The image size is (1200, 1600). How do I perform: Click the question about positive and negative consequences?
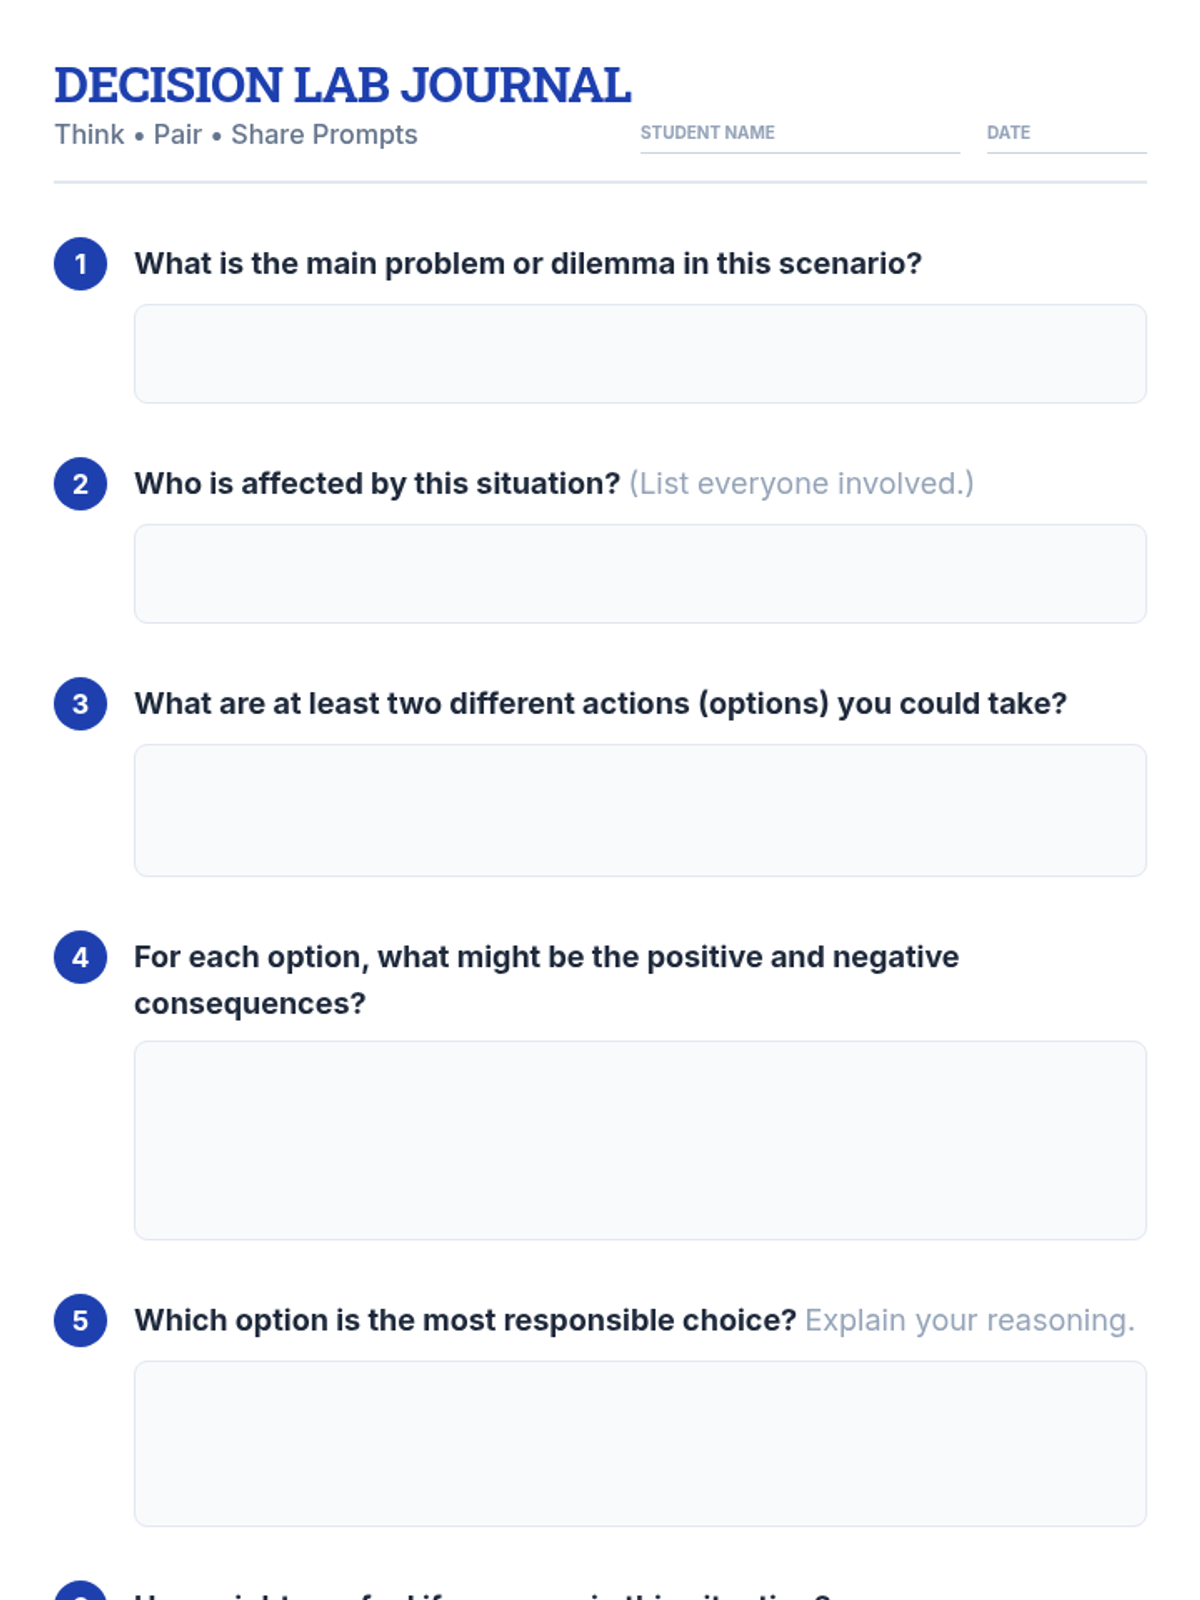pyautogui.click(x=546, y=980)
